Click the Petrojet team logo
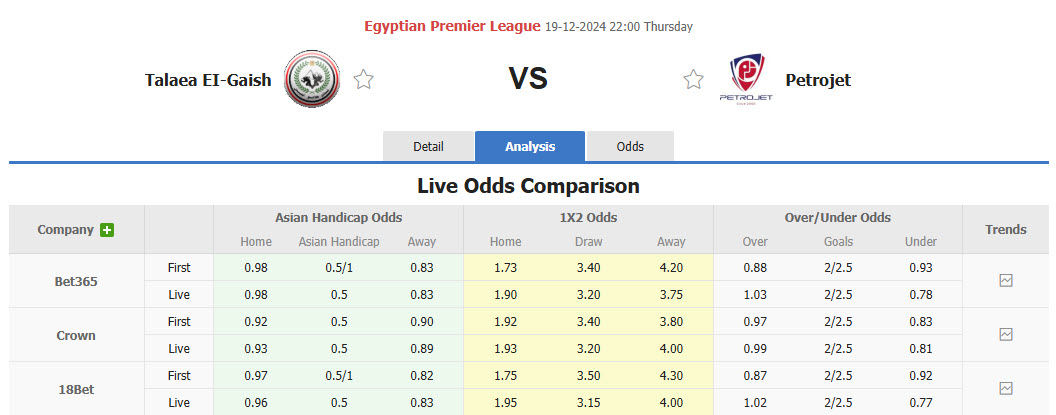1056x415 pixels. (x=746, y=79)
